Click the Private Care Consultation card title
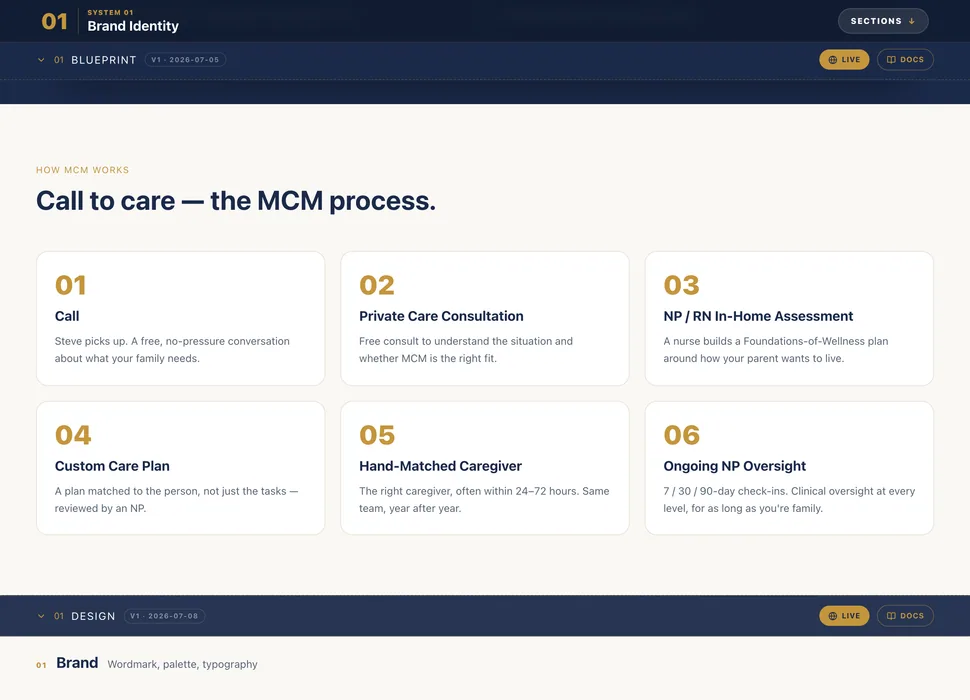 pos(441,316)
